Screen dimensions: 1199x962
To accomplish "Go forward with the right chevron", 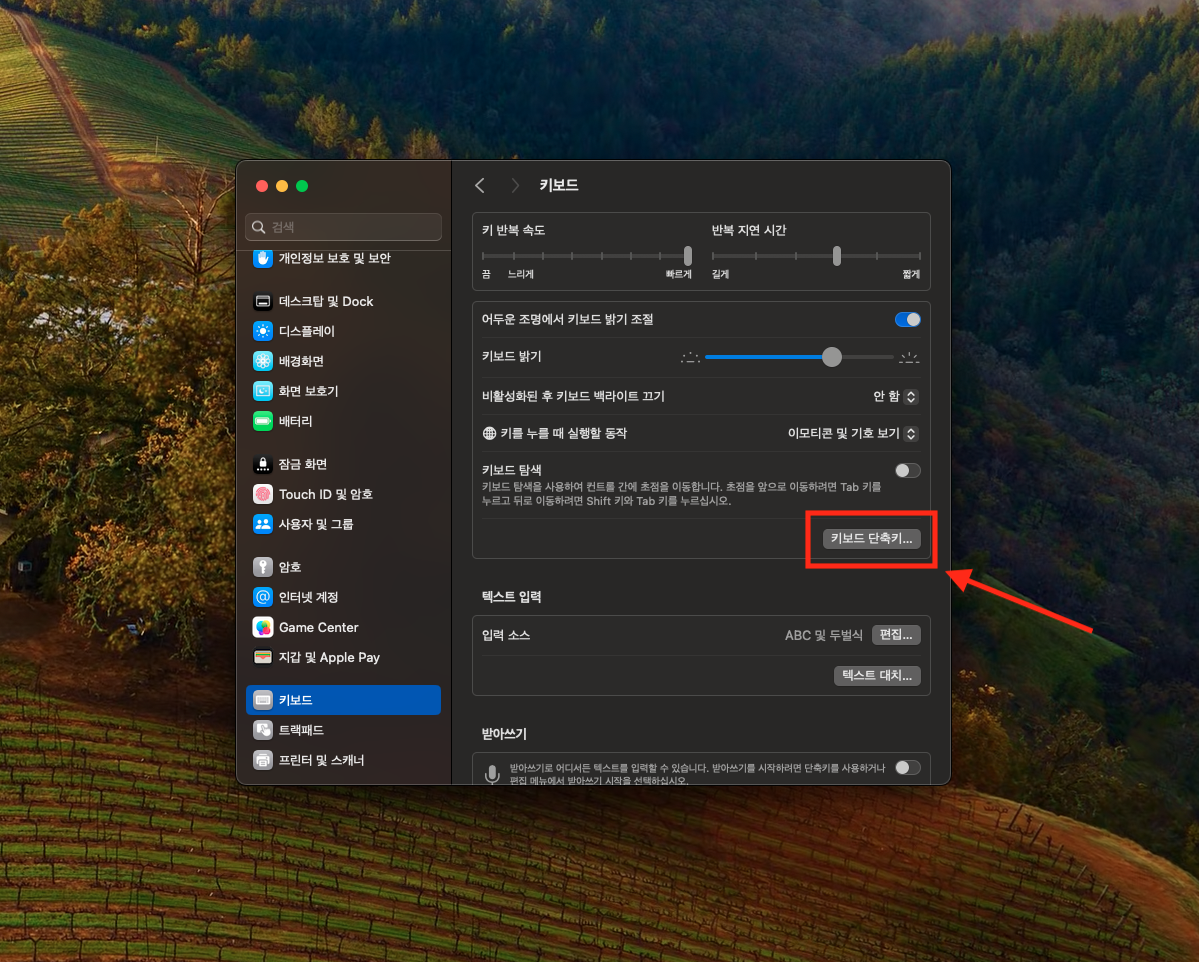I will tap(515, 185).
